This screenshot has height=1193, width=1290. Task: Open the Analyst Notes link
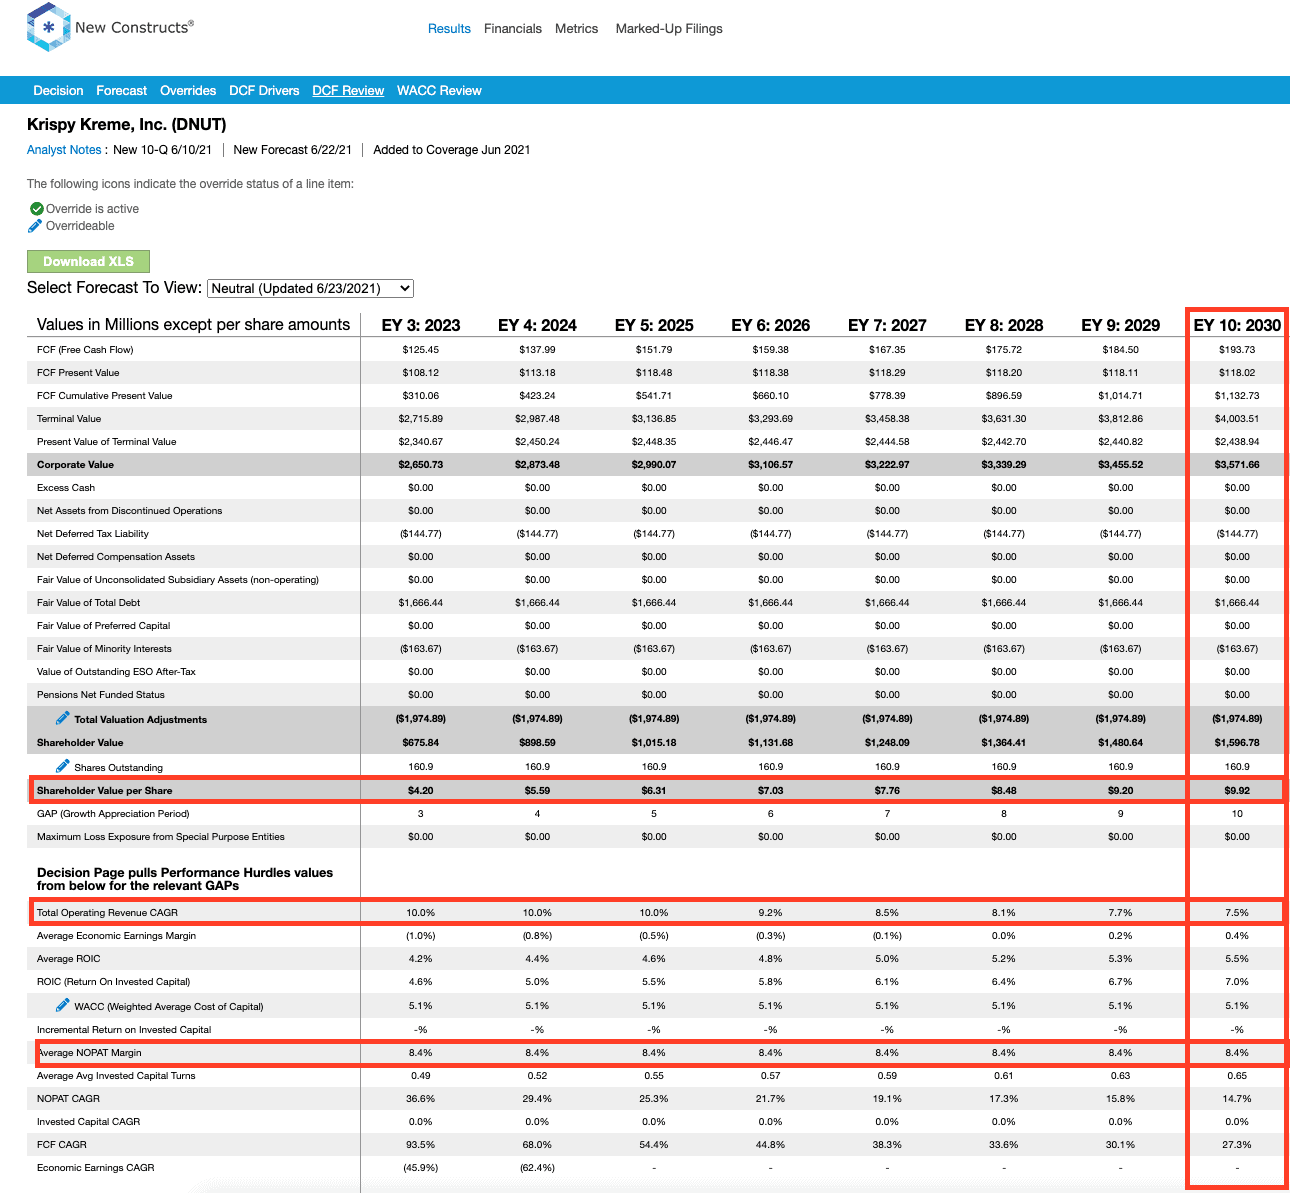tap(64, 150)
